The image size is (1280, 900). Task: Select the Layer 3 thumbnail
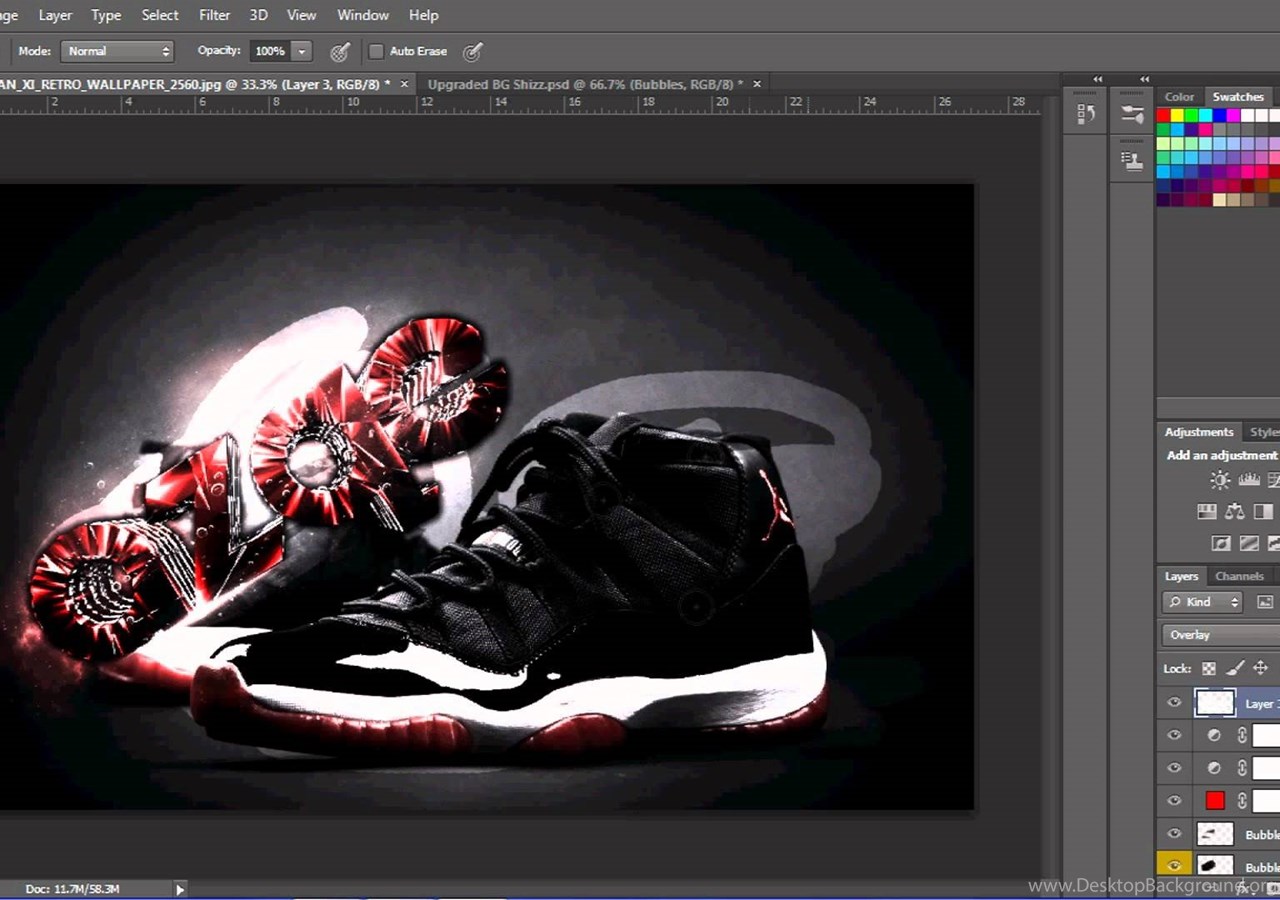coord(1215,703)
